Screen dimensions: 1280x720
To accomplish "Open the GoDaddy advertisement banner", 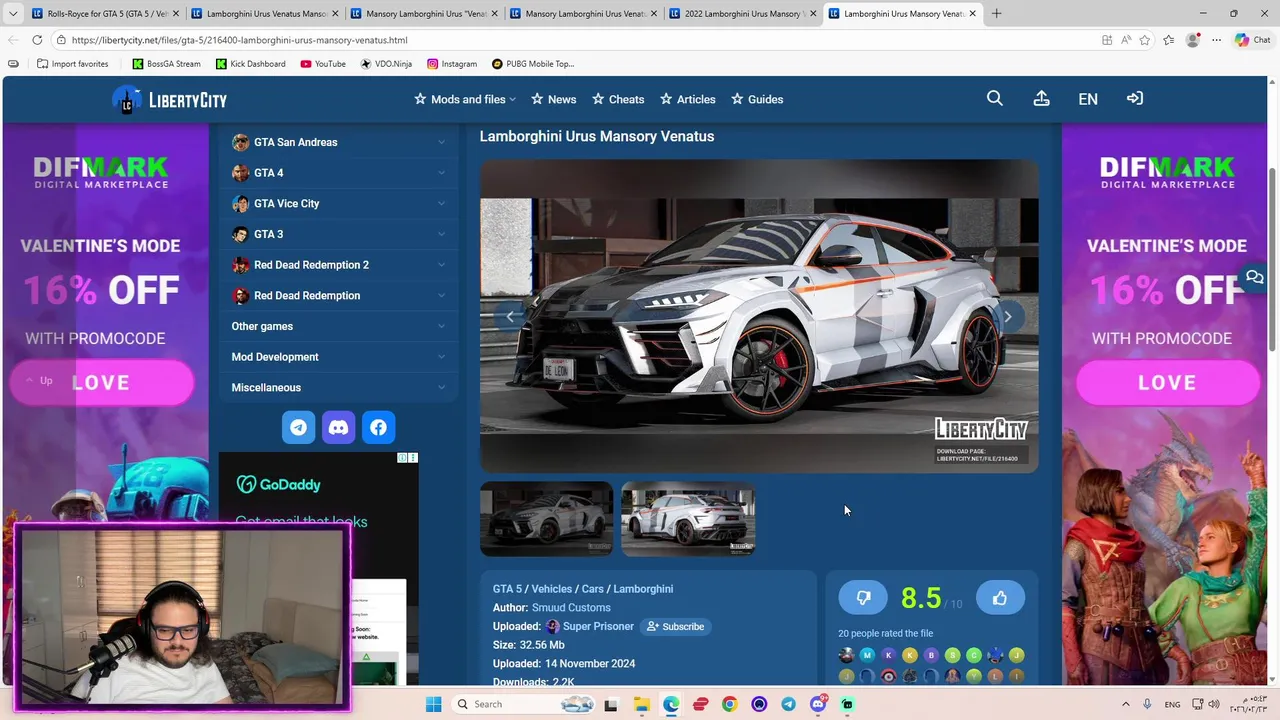I will (x=318, y=568).
